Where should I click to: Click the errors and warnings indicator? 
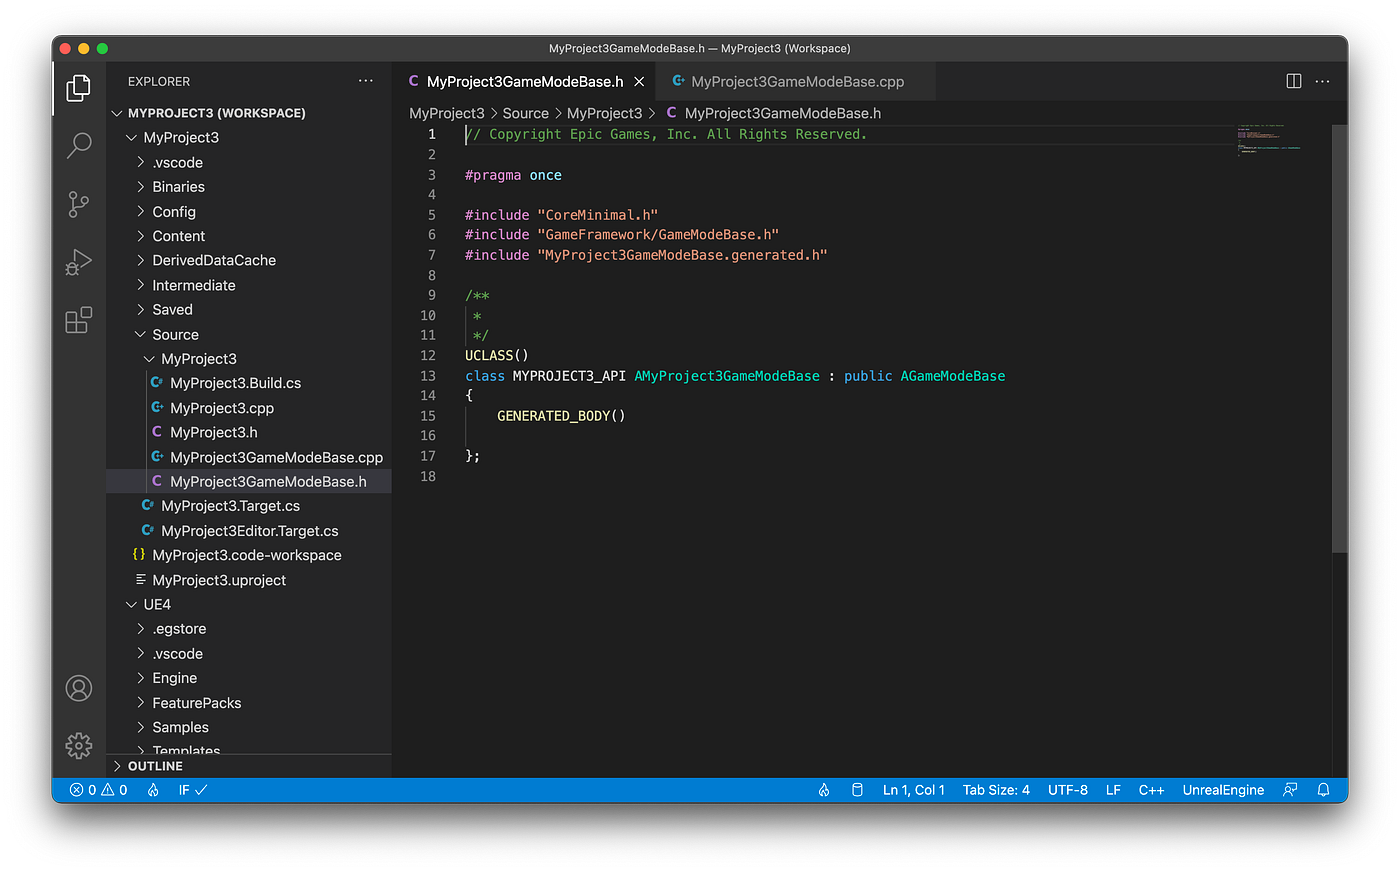click(x=98, y=789)
